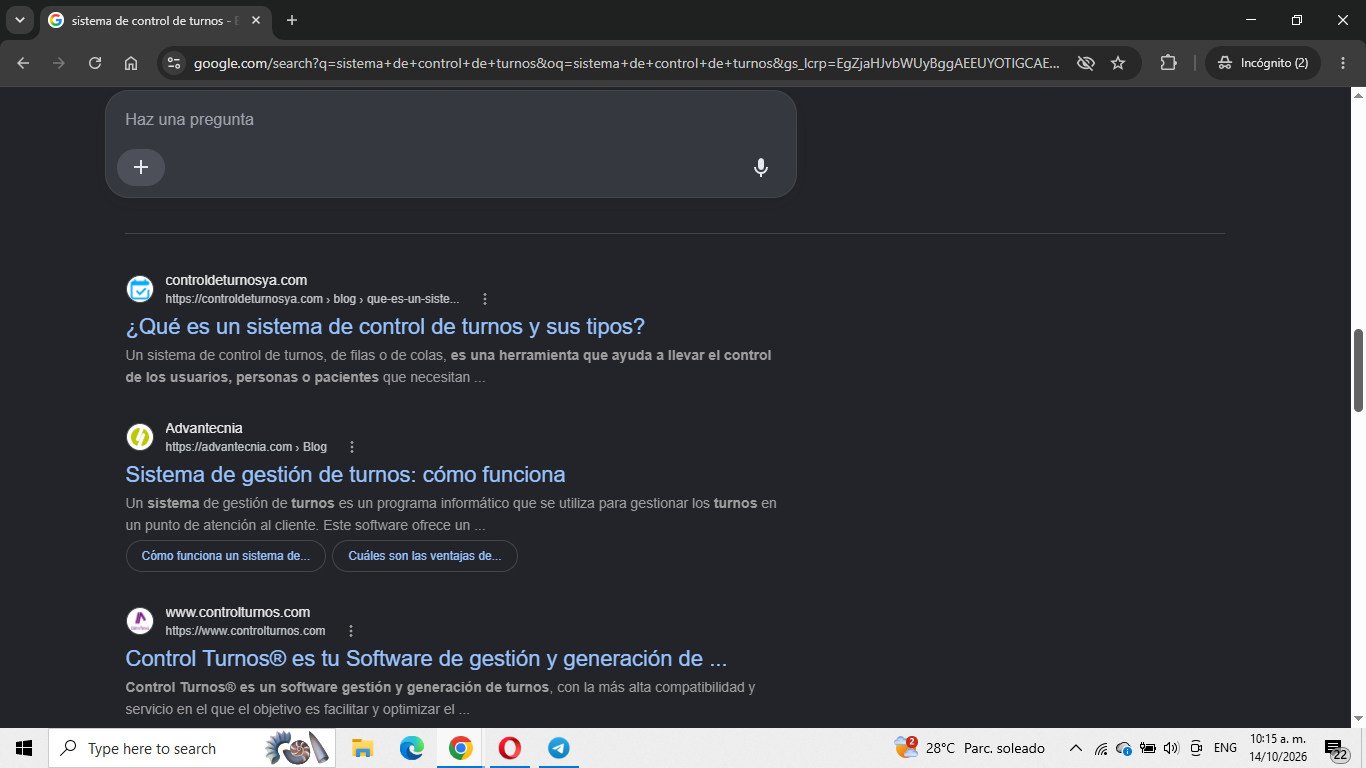Open Chrome three-dot menu
The width and height of the screenshot is (1366, 768).
pyautogui.click(x=1343, y=63)
